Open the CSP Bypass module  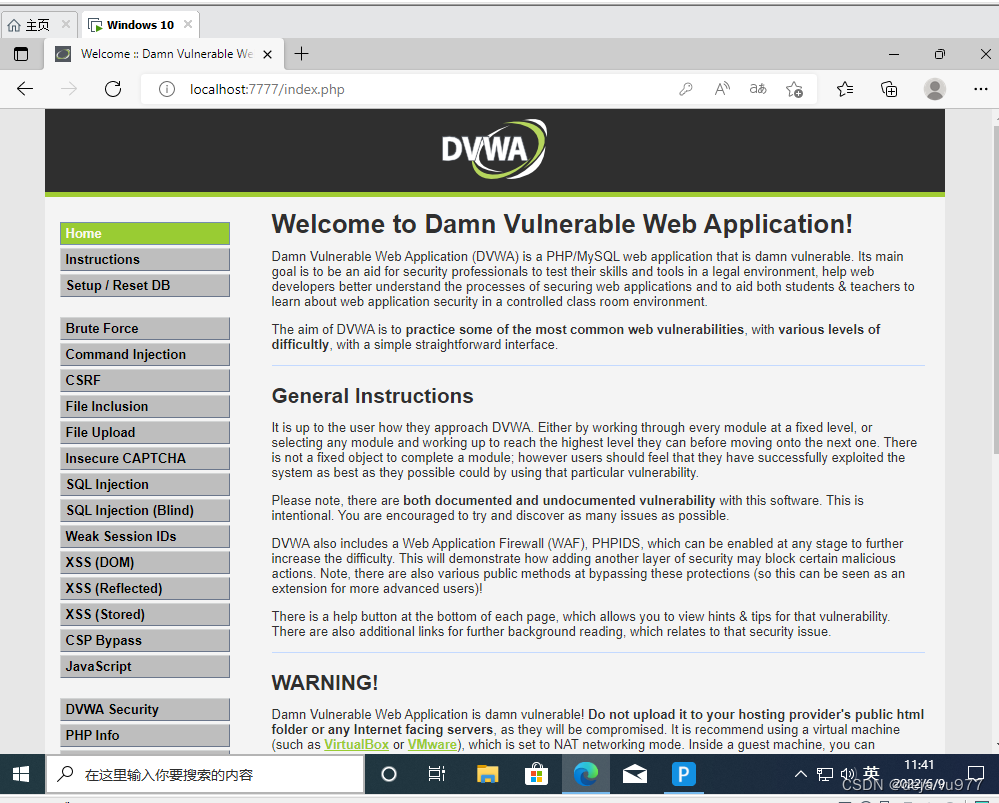145,640
